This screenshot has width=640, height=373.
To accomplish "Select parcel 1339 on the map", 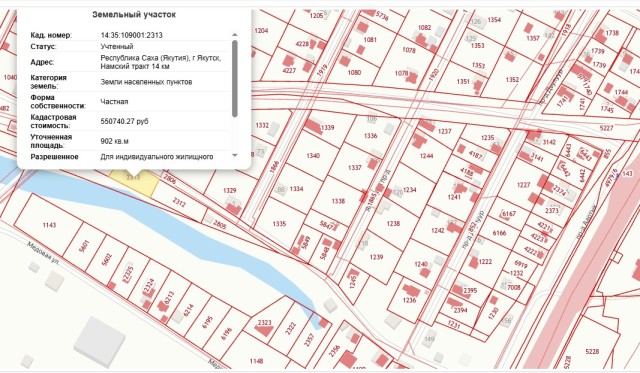I will coord(327,127).
